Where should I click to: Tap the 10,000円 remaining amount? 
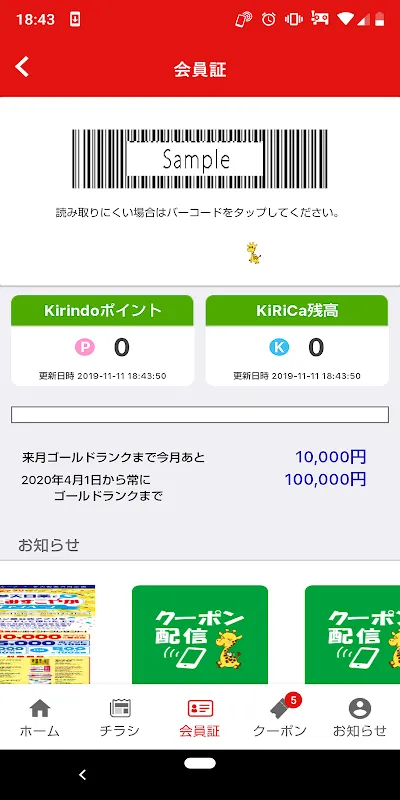click(331, 457)
